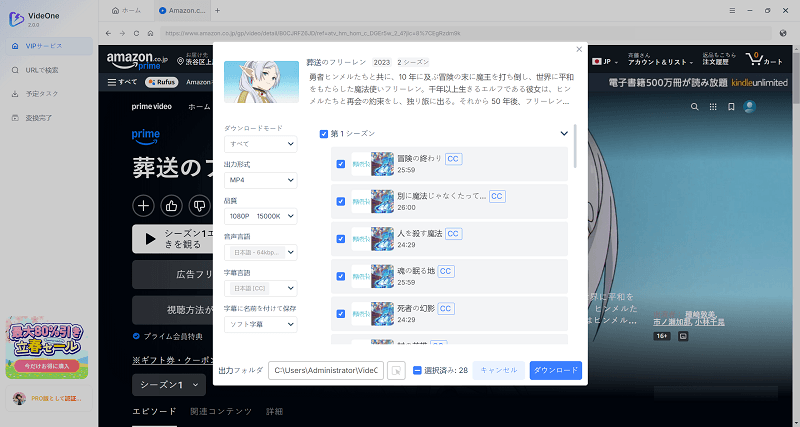The image size is (800, 427).
Task: Click the URL address field
Action: 465,33
